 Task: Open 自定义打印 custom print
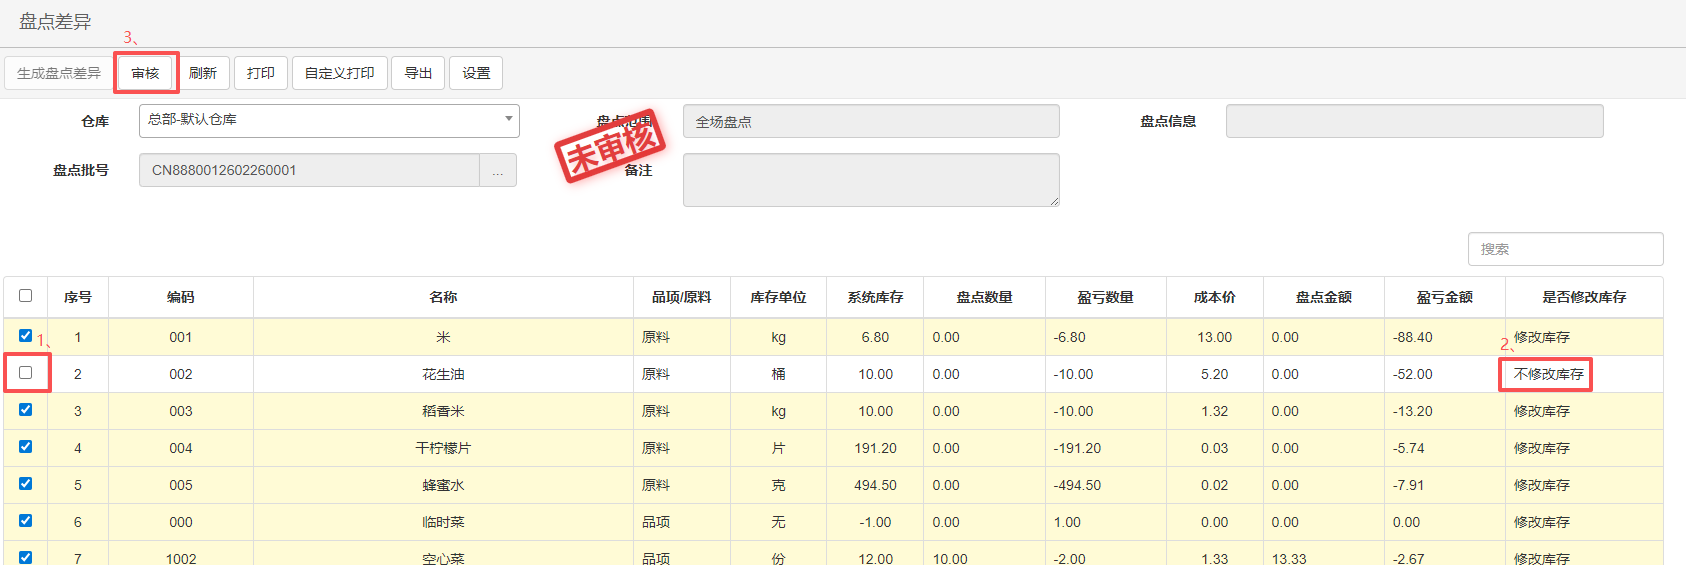[x=339, y=73]
